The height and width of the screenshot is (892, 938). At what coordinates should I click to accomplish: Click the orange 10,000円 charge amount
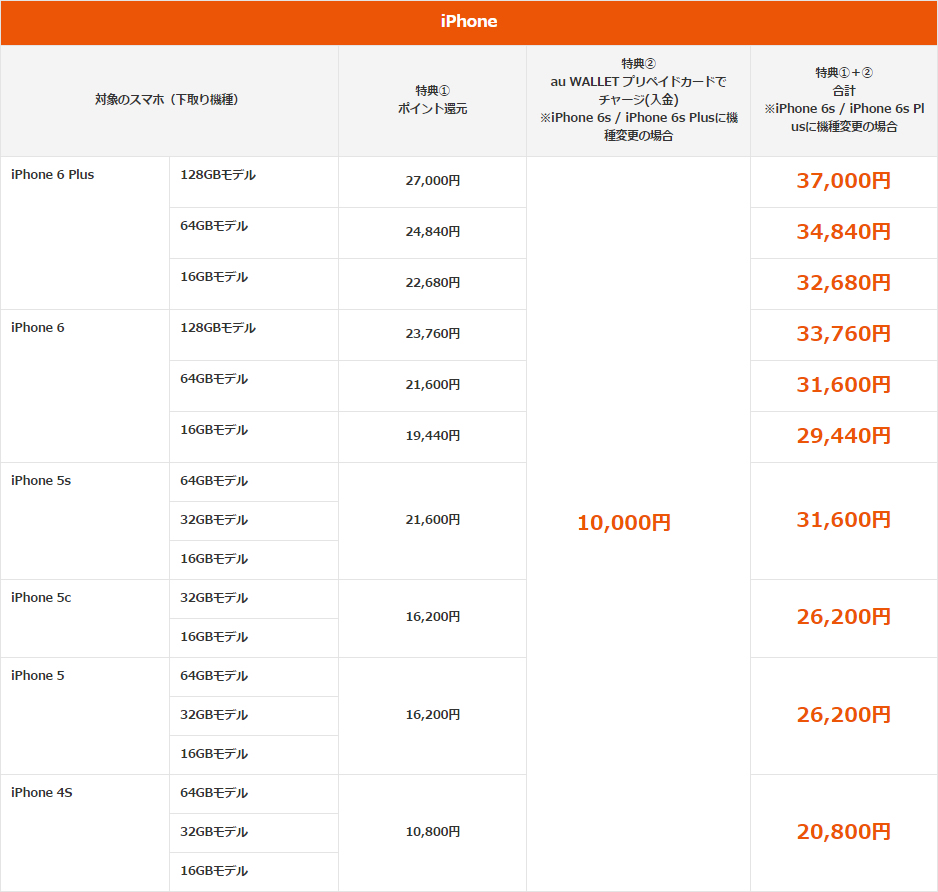tap(624, 523)
